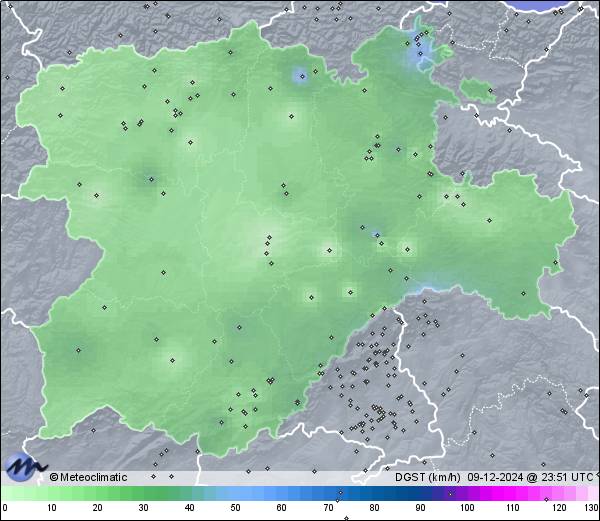Click the ©Meteoclimatic copyright text

[x=88, y=477]
